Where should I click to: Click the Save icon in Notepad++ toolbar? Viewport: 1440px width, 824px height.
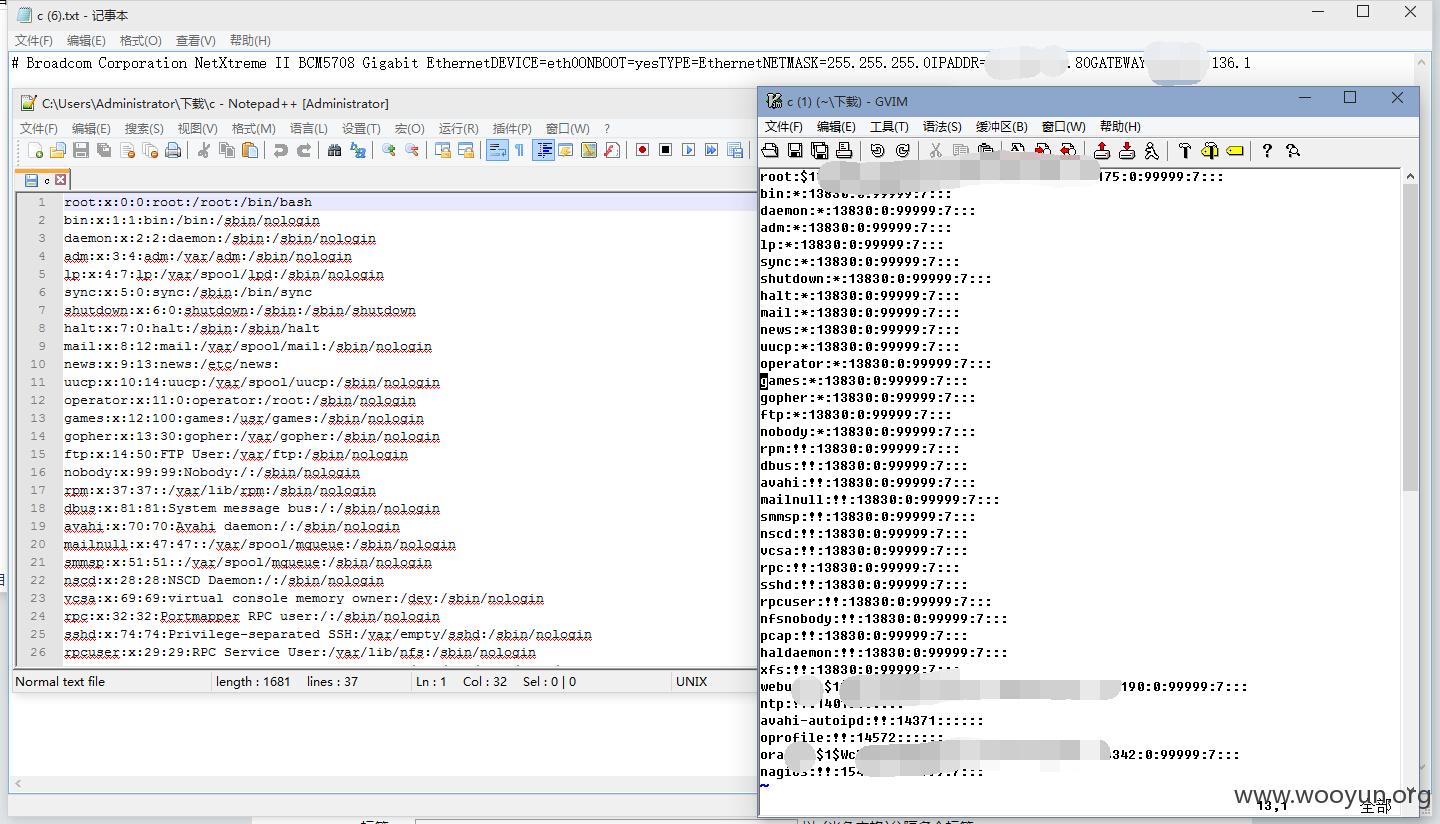(x=80, y=150)
